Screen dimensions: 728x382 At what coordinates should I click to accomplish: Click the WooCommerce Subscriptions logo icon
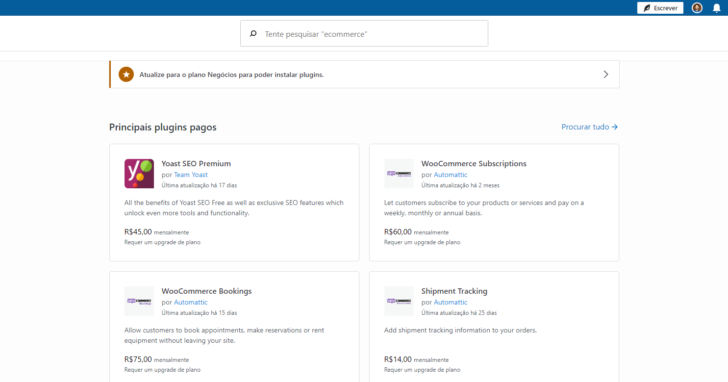pos(399,174)
